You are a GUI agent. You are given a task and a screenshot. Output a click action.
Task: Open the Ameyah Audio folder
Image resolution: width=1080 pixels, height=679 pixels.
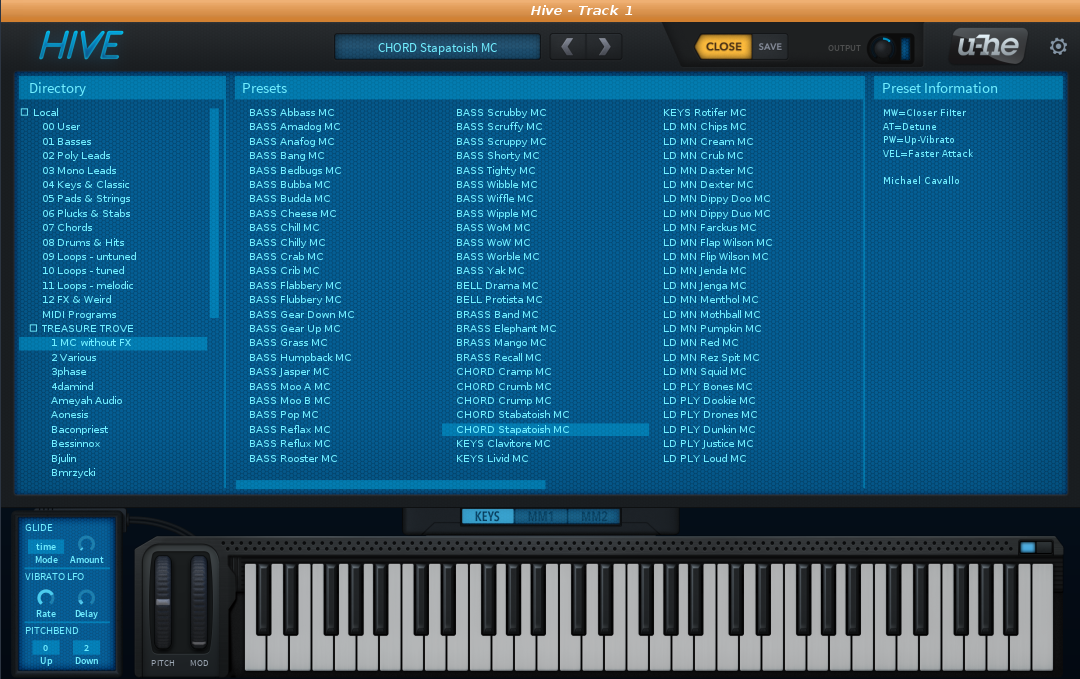(x=87, y=400)
